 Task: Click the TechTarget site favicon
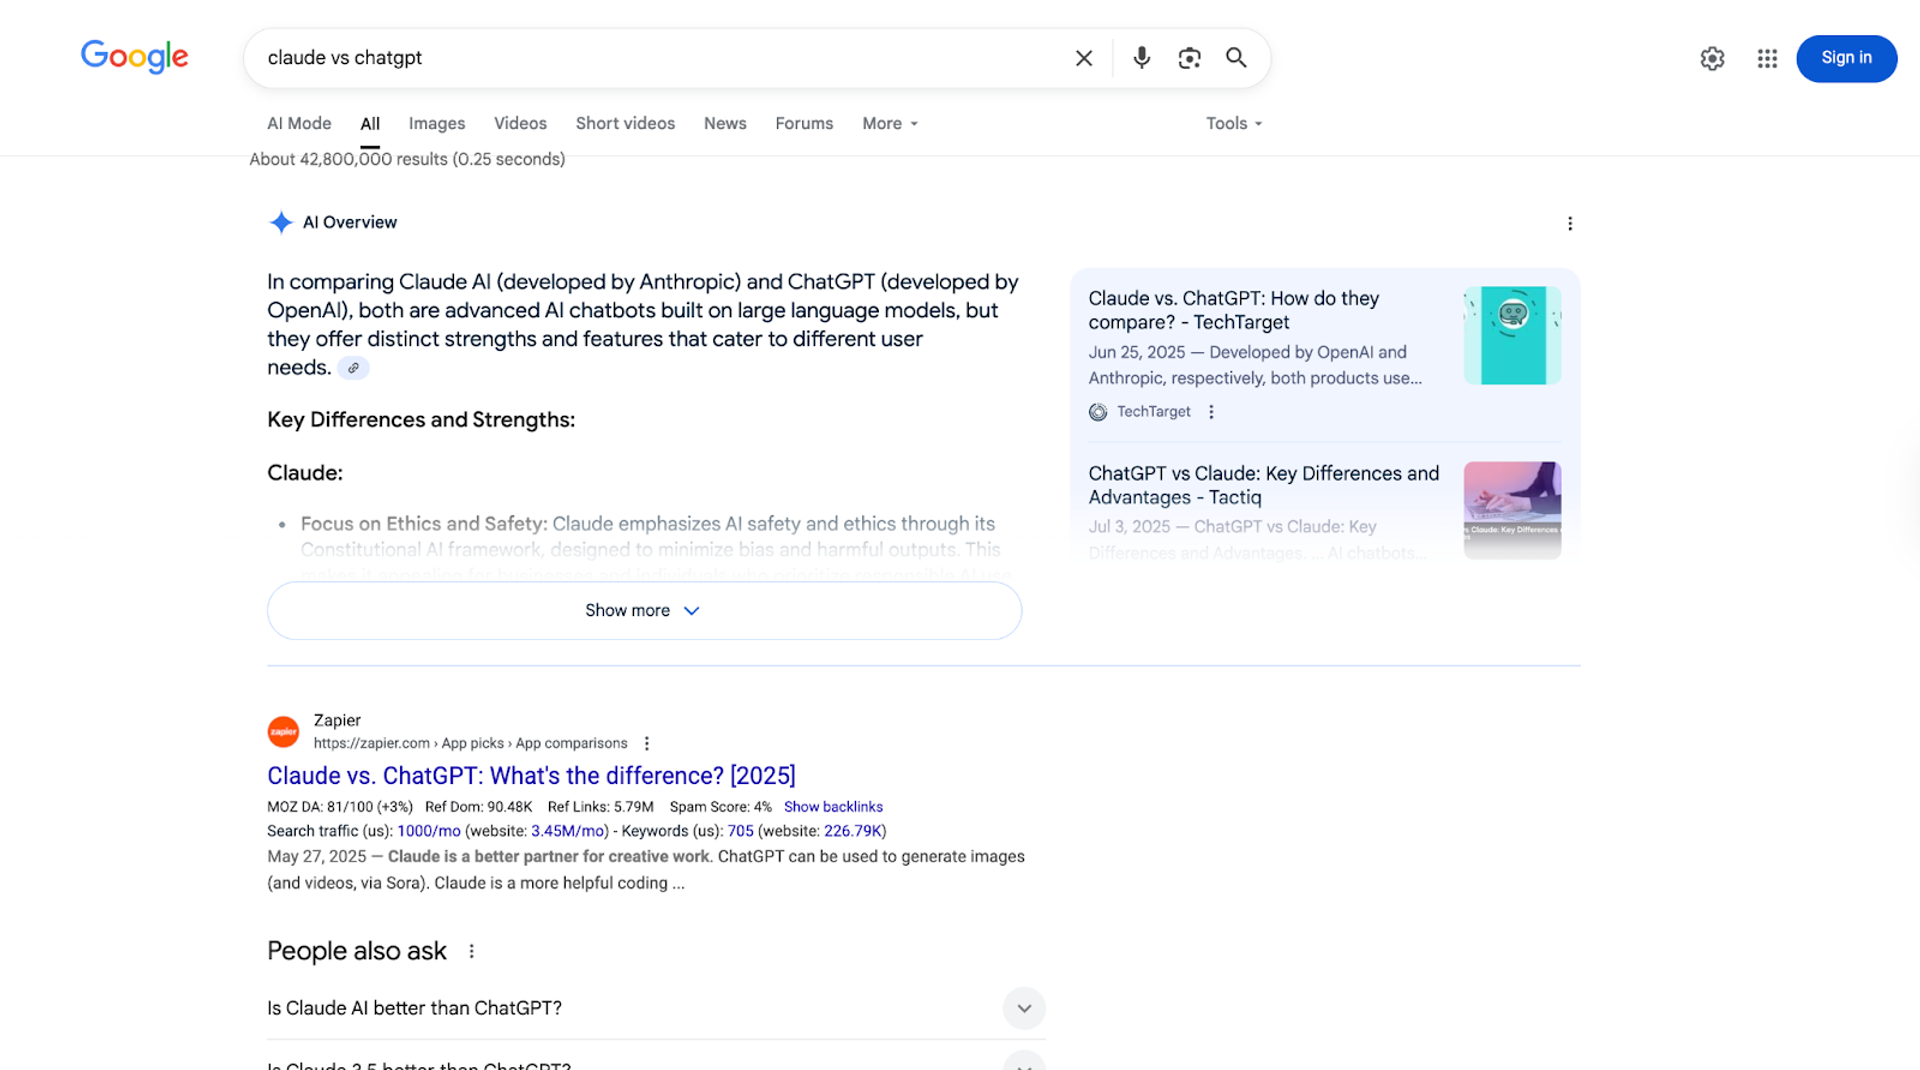coord(1098,412)
